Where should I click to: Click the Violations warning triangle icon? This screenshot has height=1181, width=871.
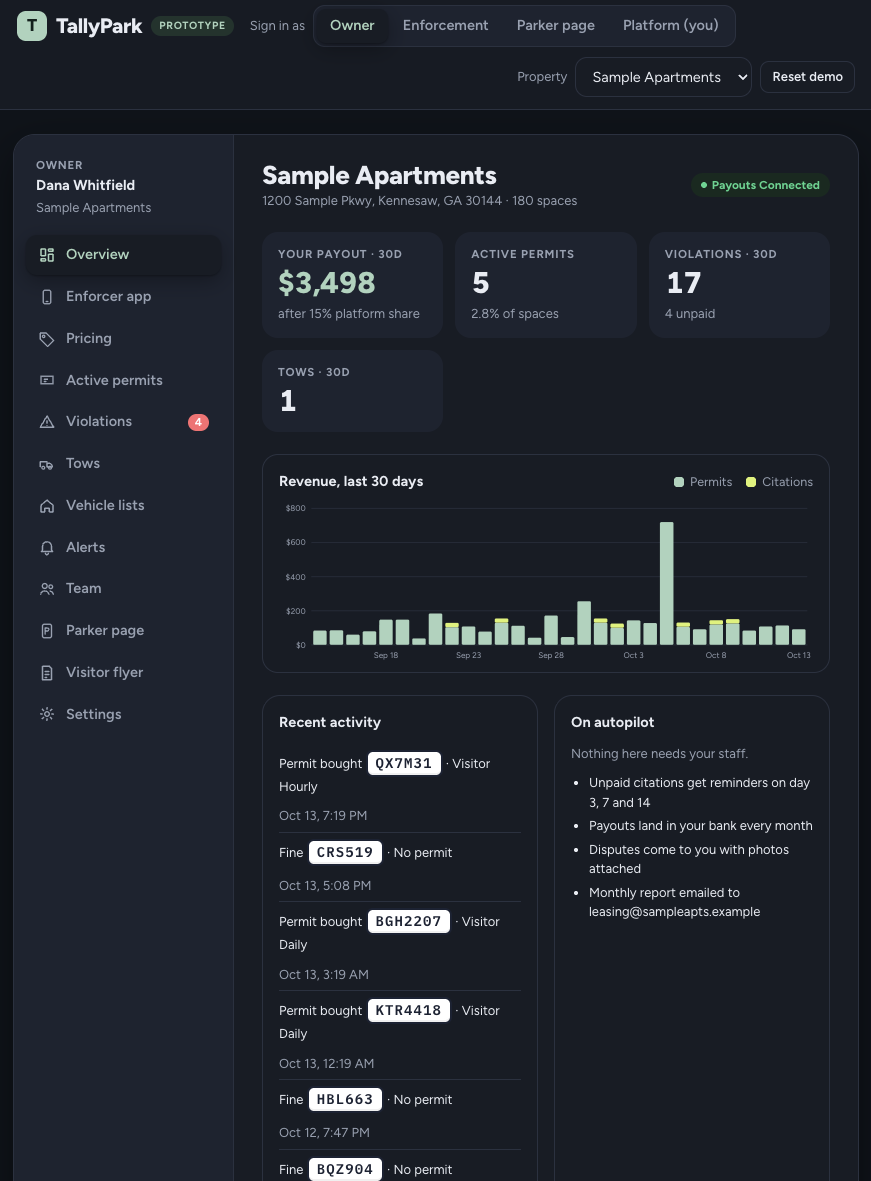tap(47, 422)
